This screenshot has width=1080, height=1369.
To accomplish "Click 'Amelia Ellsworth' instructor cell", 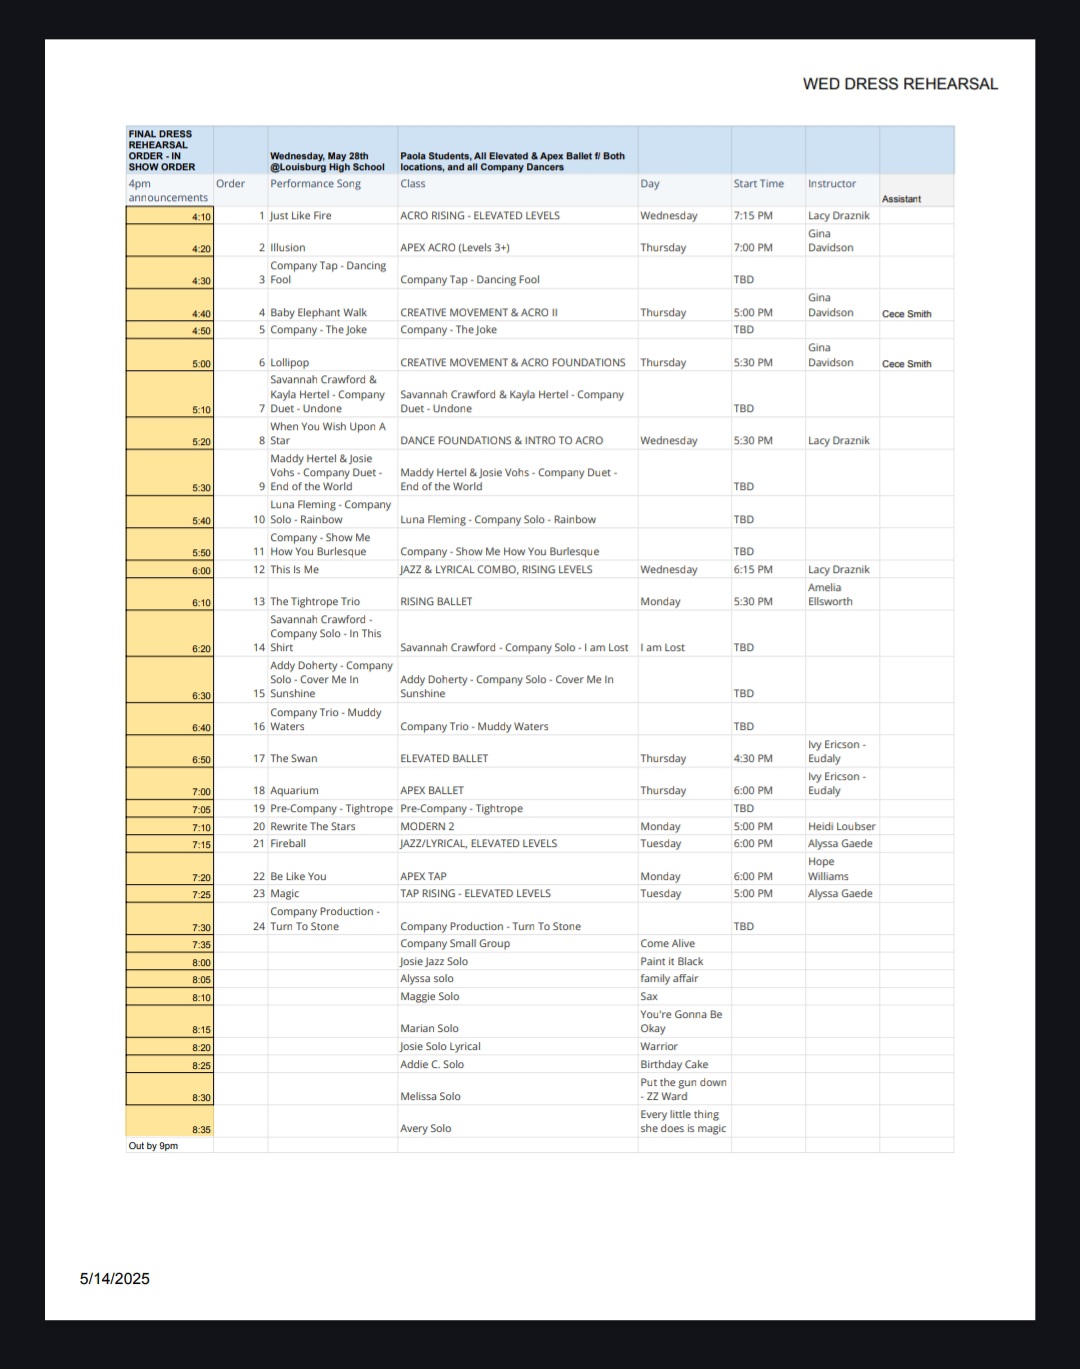I will click(x=842, y=595).
